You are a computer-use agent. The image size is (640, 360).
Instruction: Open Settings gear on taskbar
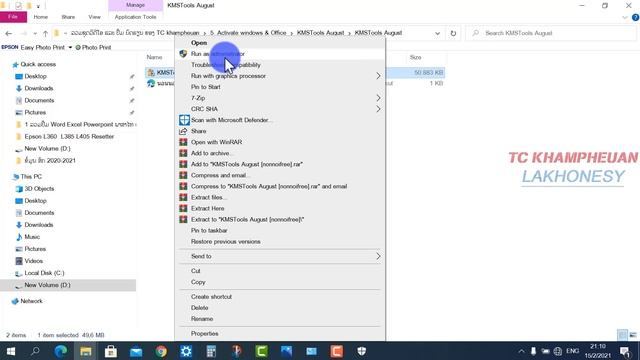(186, 351)
